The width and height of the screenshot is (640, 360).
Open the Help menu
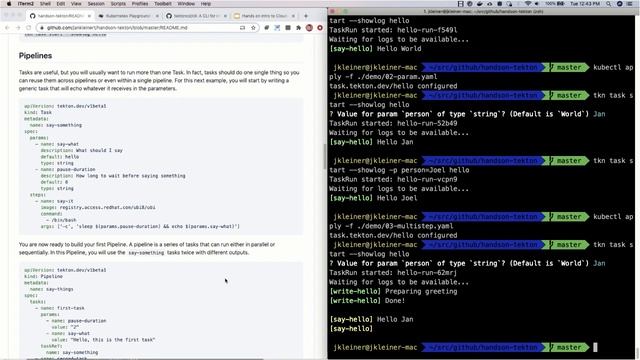[x=206, y=4]
